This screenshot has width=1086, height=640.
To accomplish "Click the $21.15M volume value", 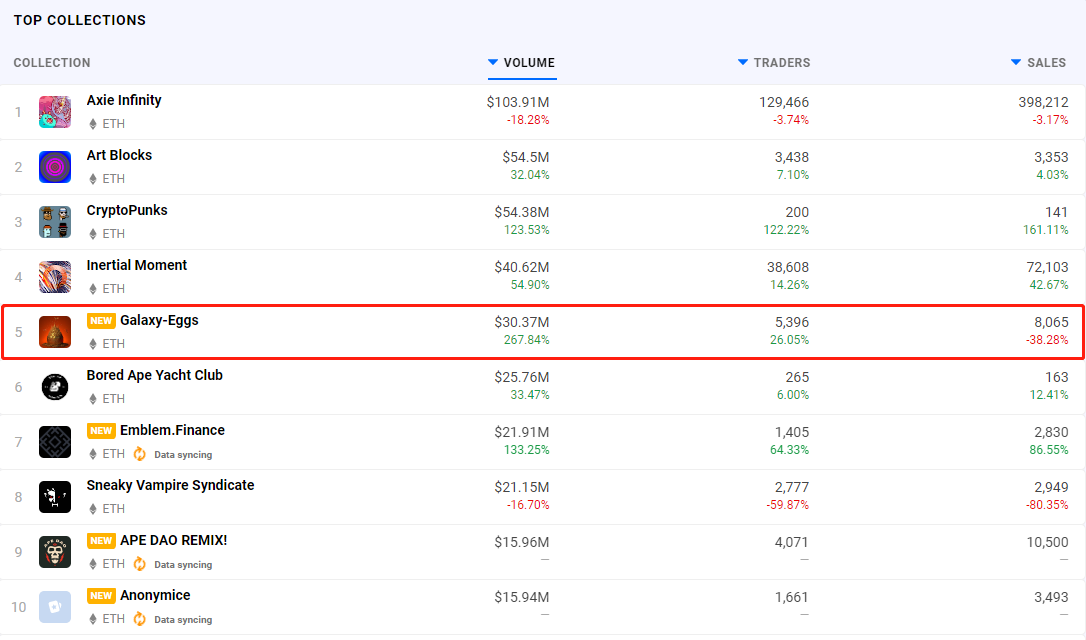I will (x=522, y=488).
